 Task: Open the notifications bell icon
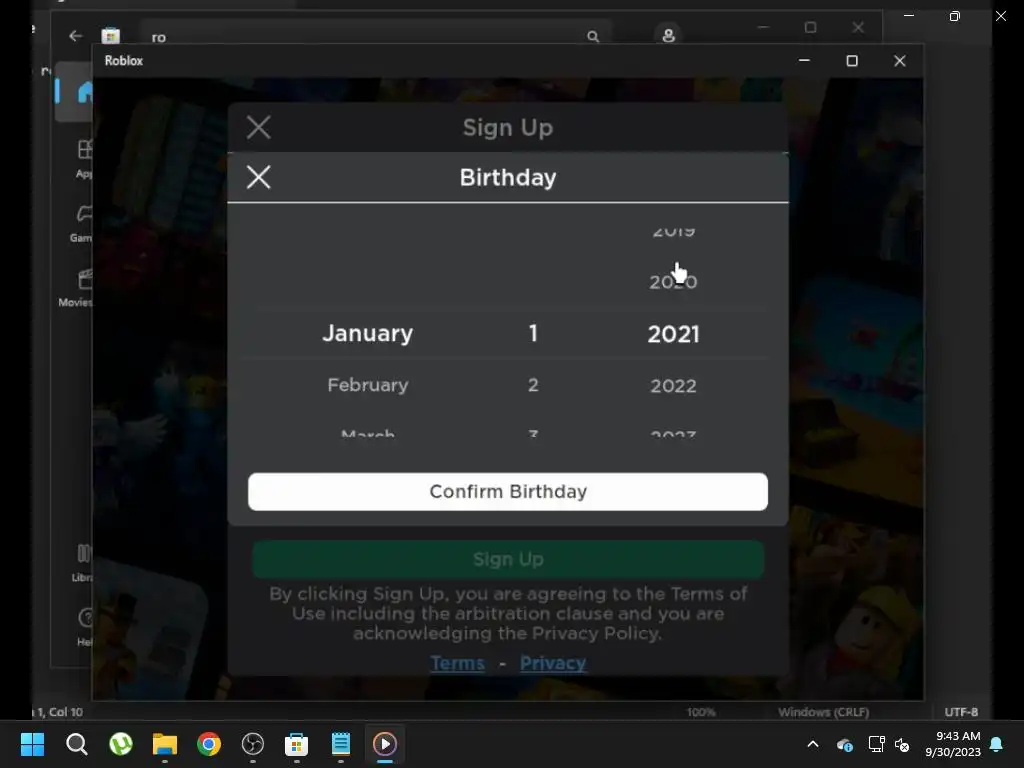click(997, 744)
